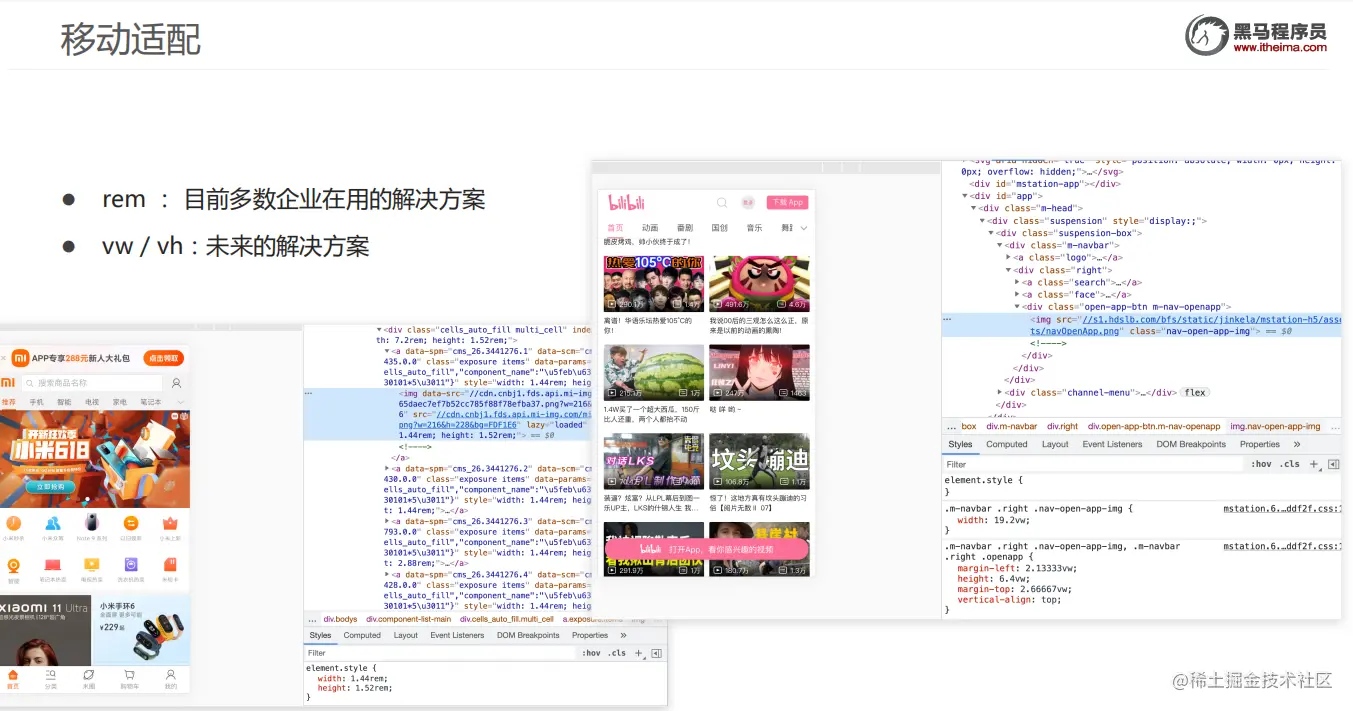Viewport: 1353px width, 711px height.
Task: Click the orange trade-in swap icon
Action: tap(130, 523)
